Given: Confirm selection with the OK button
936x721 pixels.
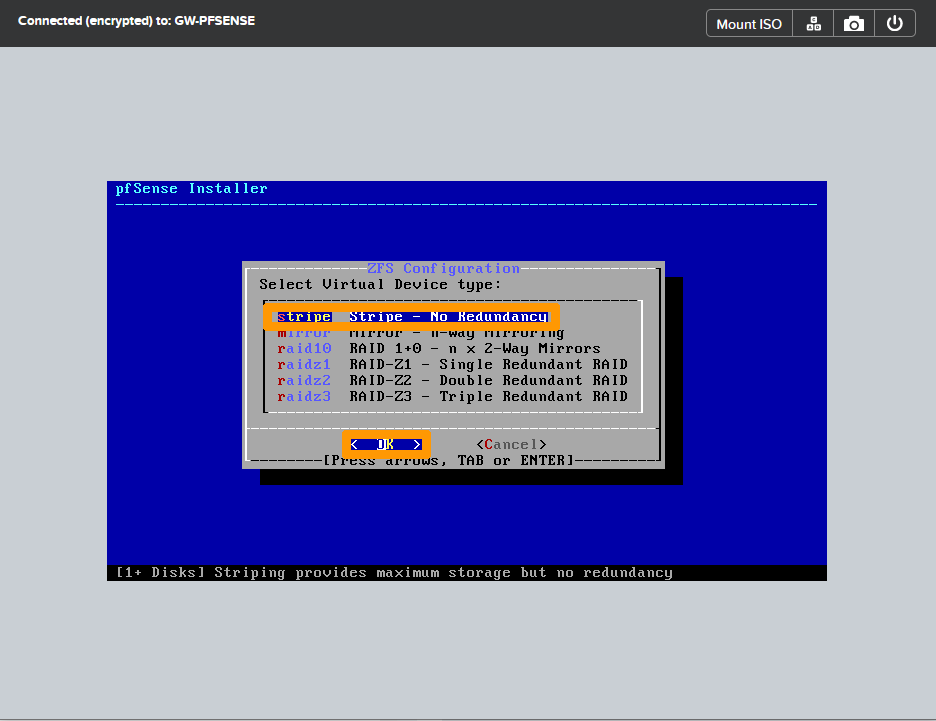Looking at the screenshot, I should [x=385, y=444].
